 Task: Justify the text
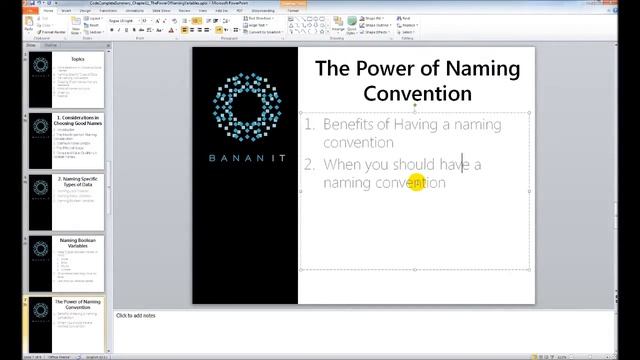click(207, 30)
